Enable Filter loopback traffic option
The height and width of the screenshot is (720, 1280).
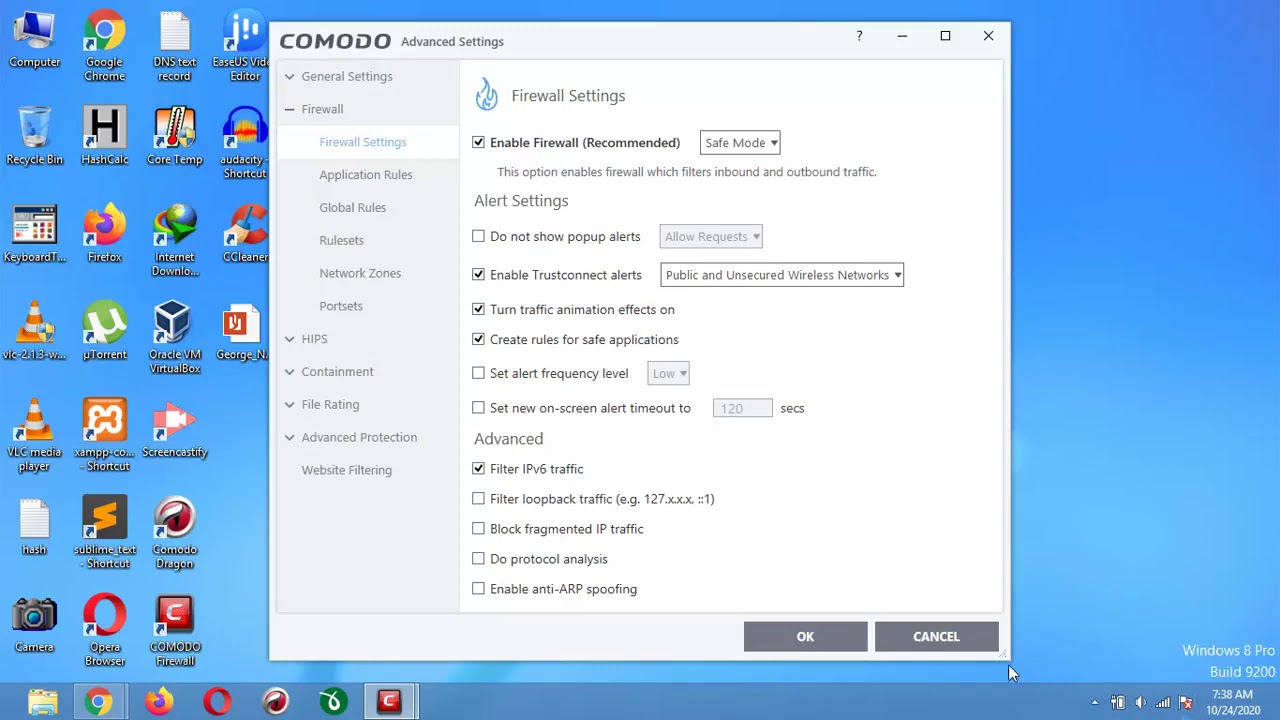478,499
